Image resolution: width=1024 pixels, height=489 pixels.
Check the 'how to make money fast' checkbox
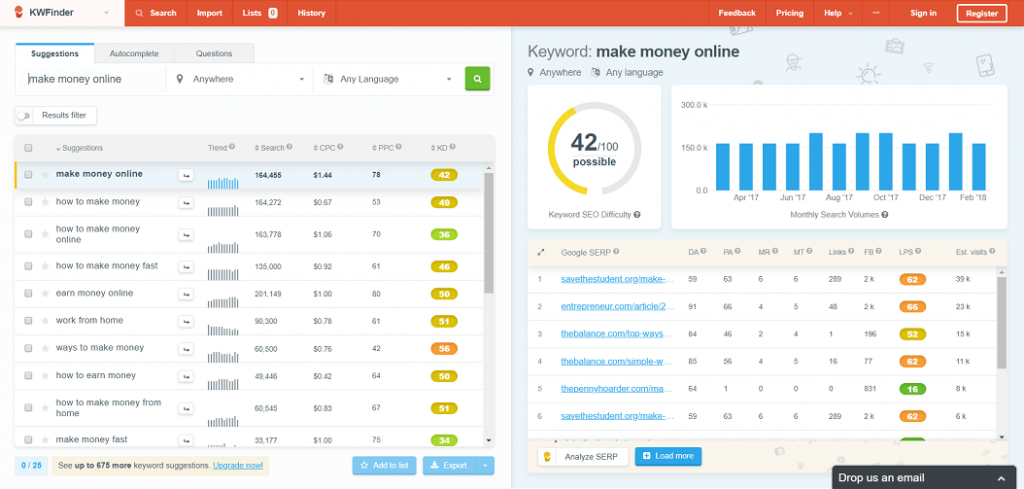28,266
